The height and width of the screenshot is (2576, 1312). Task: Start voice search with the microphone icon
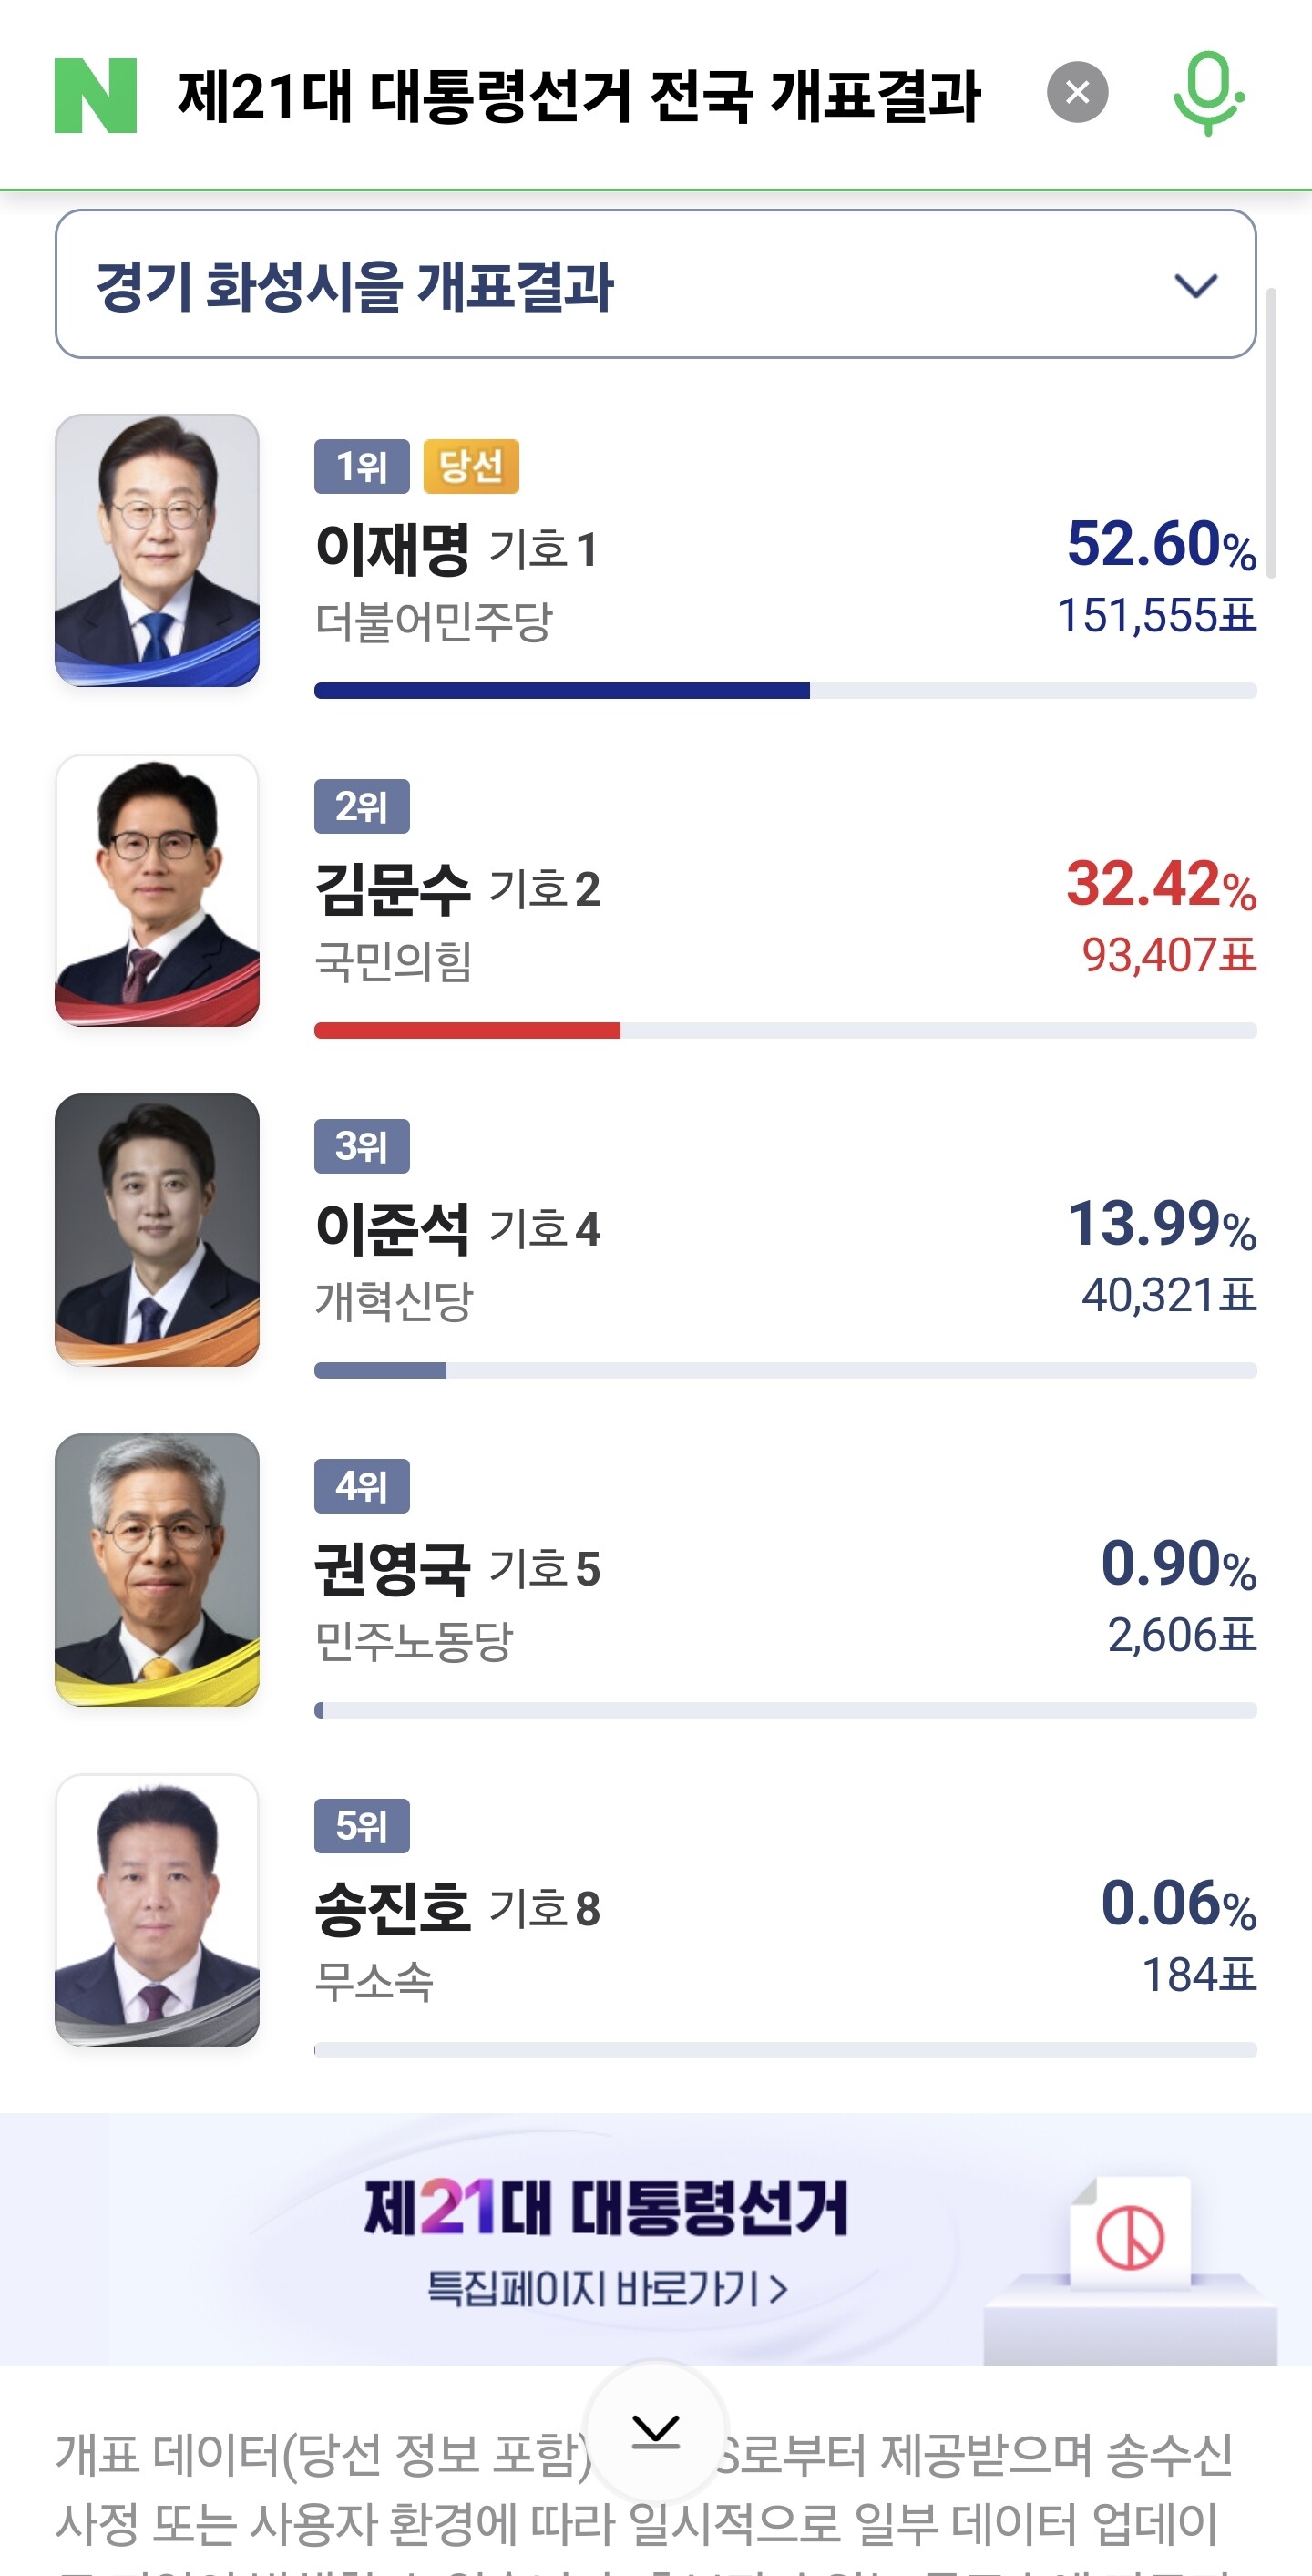(1208, 93)
